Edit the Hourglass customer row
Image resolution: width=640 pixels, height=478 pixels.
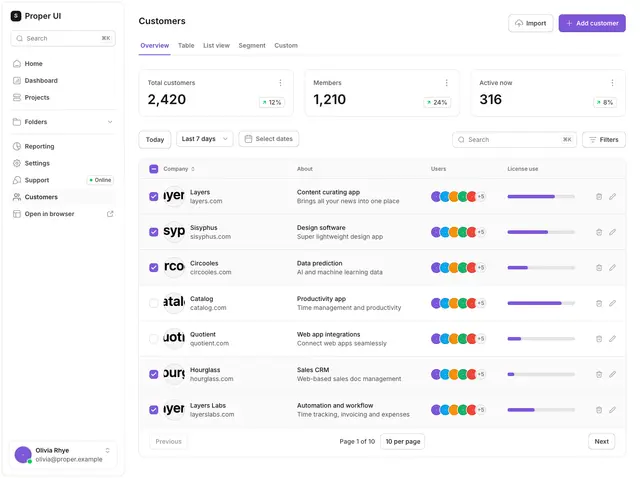click(x=612, y=374)
